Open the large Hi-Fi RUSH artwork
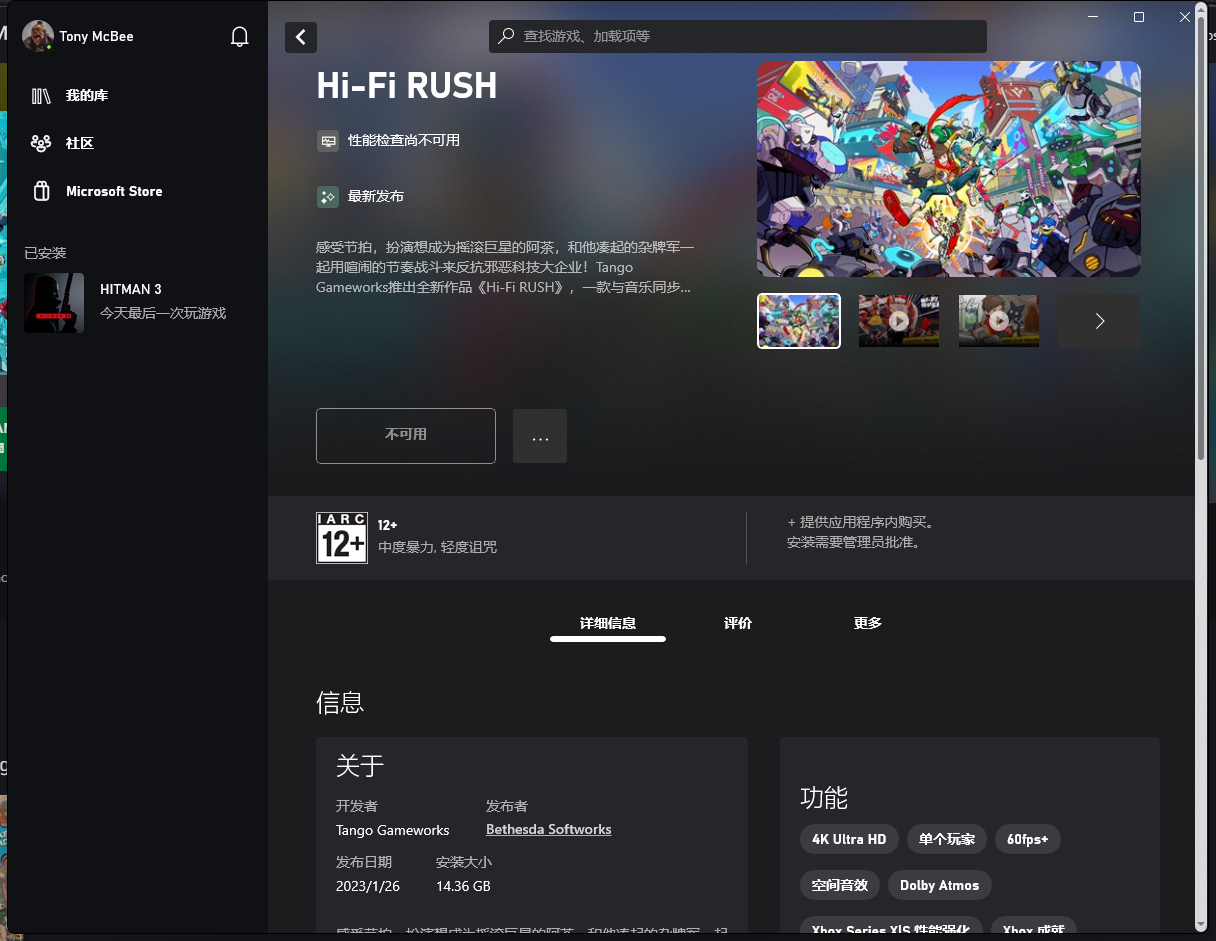 [948, 169]
